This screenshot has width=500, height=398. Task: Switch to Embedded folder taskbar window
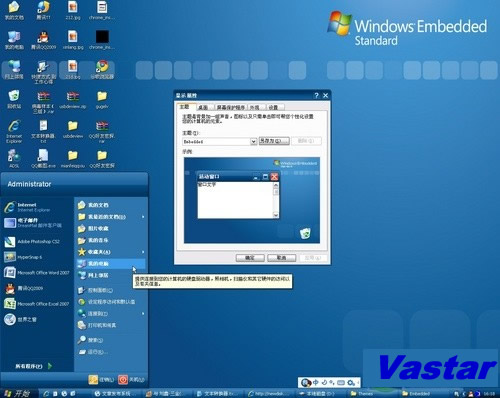click(423, 394)
